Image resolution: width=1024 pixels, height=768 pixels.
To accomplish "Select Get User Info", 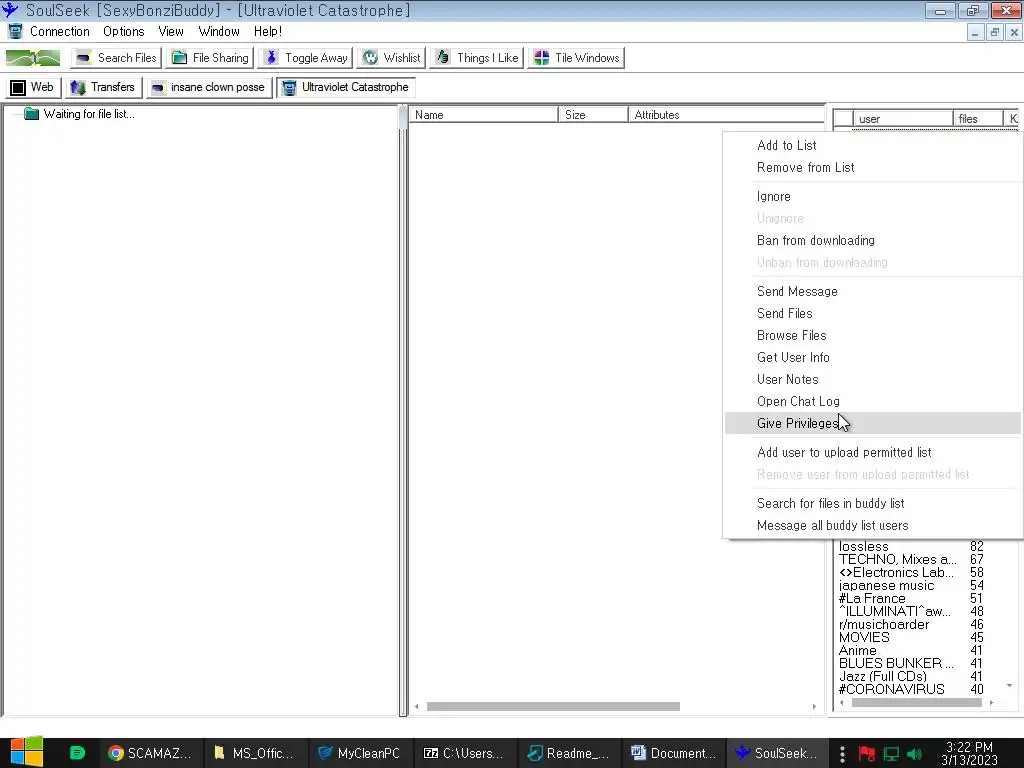I will point(872,358).
